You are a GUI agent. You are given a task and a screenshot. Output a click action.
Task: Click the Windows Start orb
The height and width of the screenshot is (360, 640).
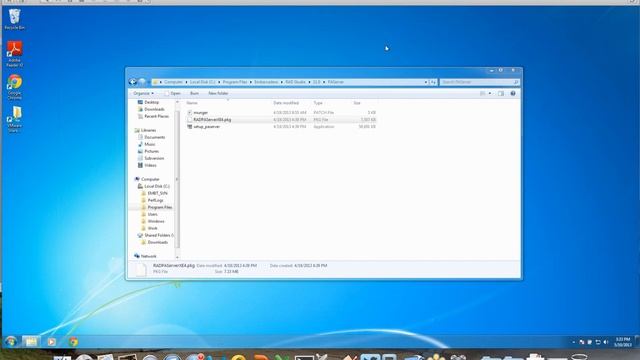click(11, 341)
